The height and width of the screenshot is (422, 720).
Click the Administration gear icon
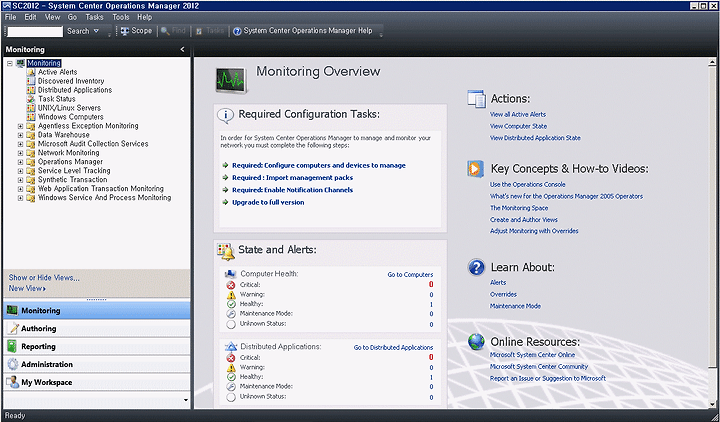point(13,364)
